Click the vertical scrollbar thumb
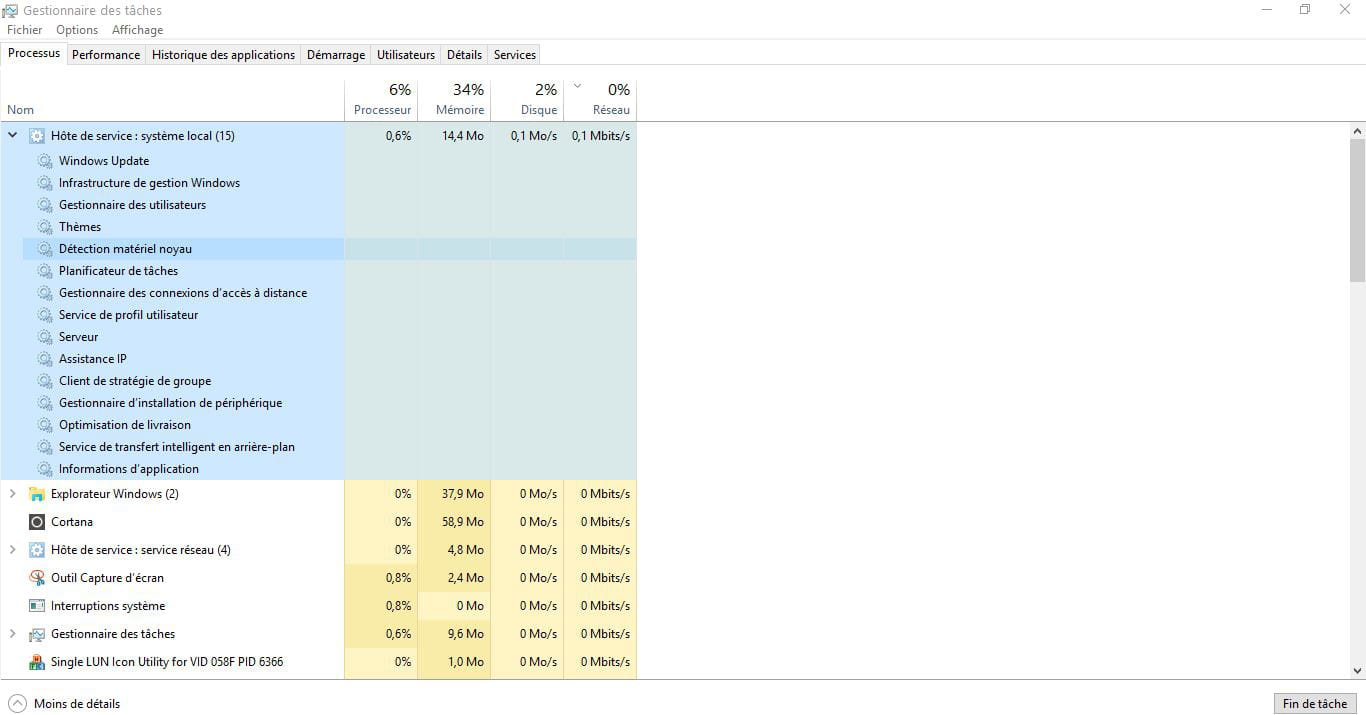This screenshot has width=1366, height=715. (1357, 210)
